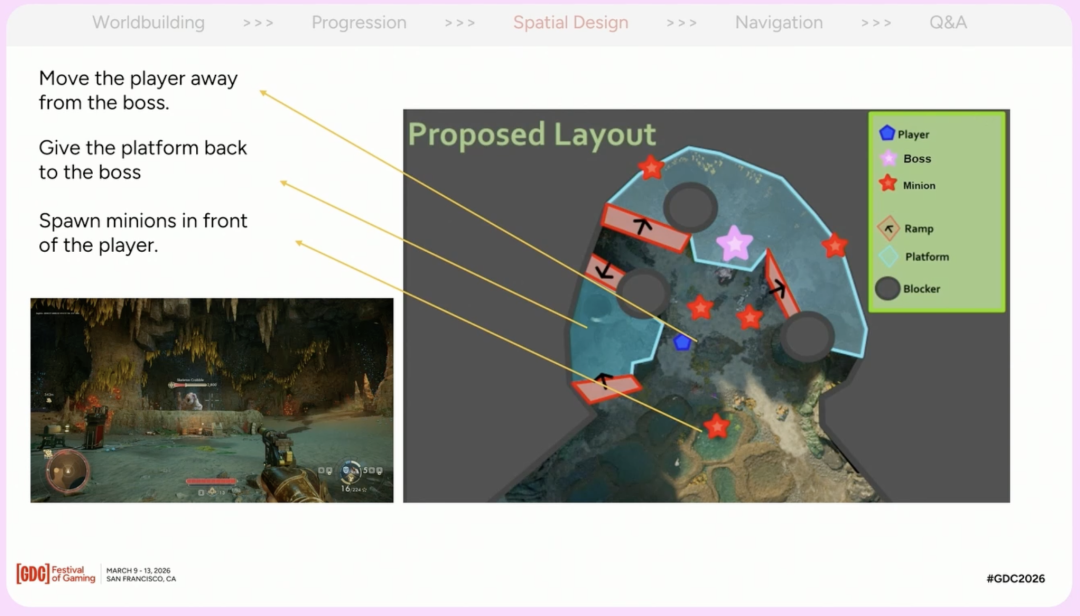Click the "SAN FRANCISCO, CA" text
The height and width of the screenshot is (616, 1080).
pos(141,579)
